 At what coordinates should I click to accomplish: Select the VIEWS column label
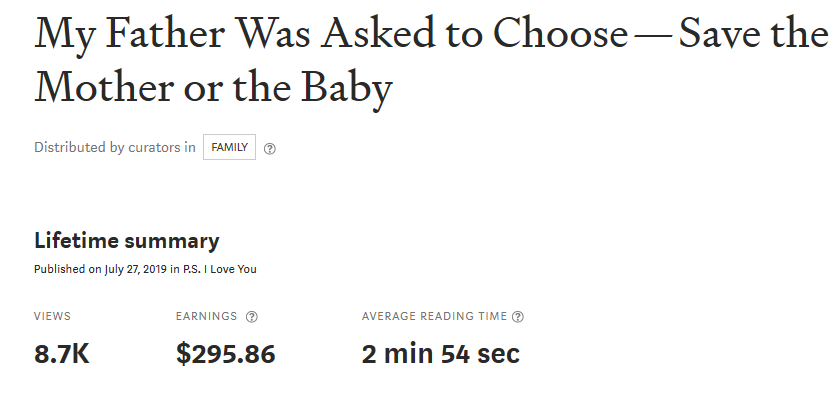click(x=52, y=316)
